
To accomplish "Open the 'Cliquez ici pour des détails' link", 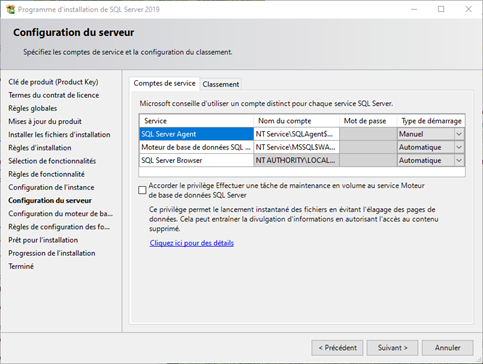I will [191, 243].
